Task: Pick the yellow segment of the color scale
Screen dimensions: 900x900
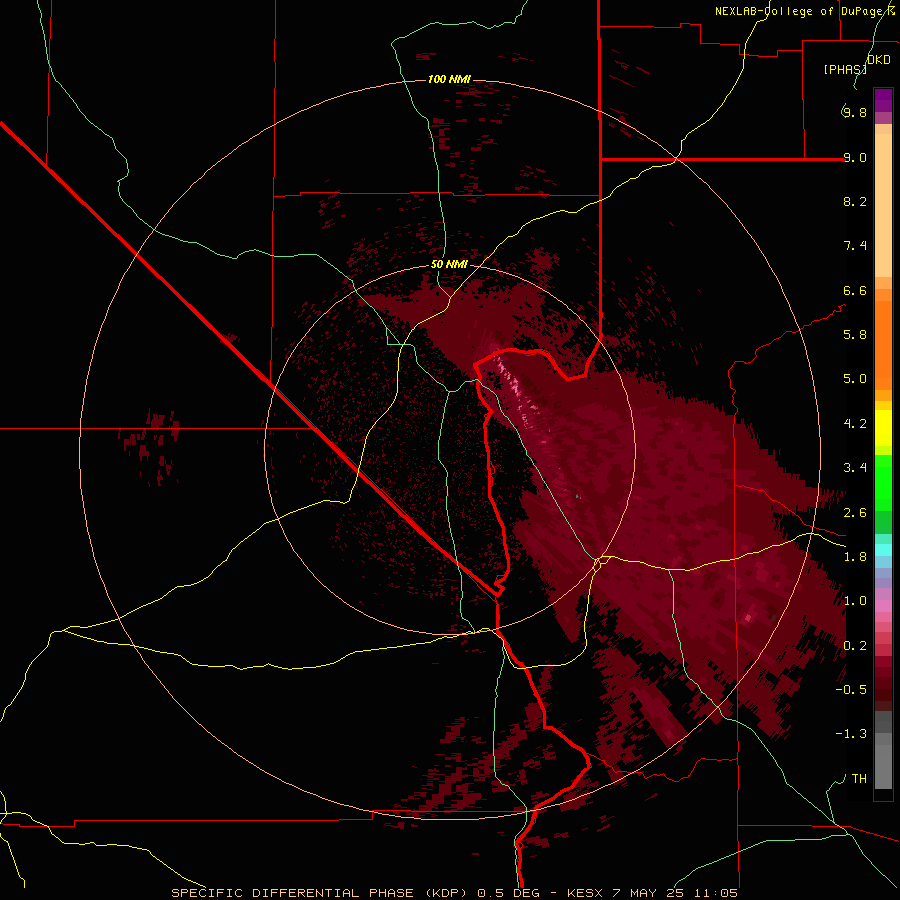Action: (x=883, y=428)
